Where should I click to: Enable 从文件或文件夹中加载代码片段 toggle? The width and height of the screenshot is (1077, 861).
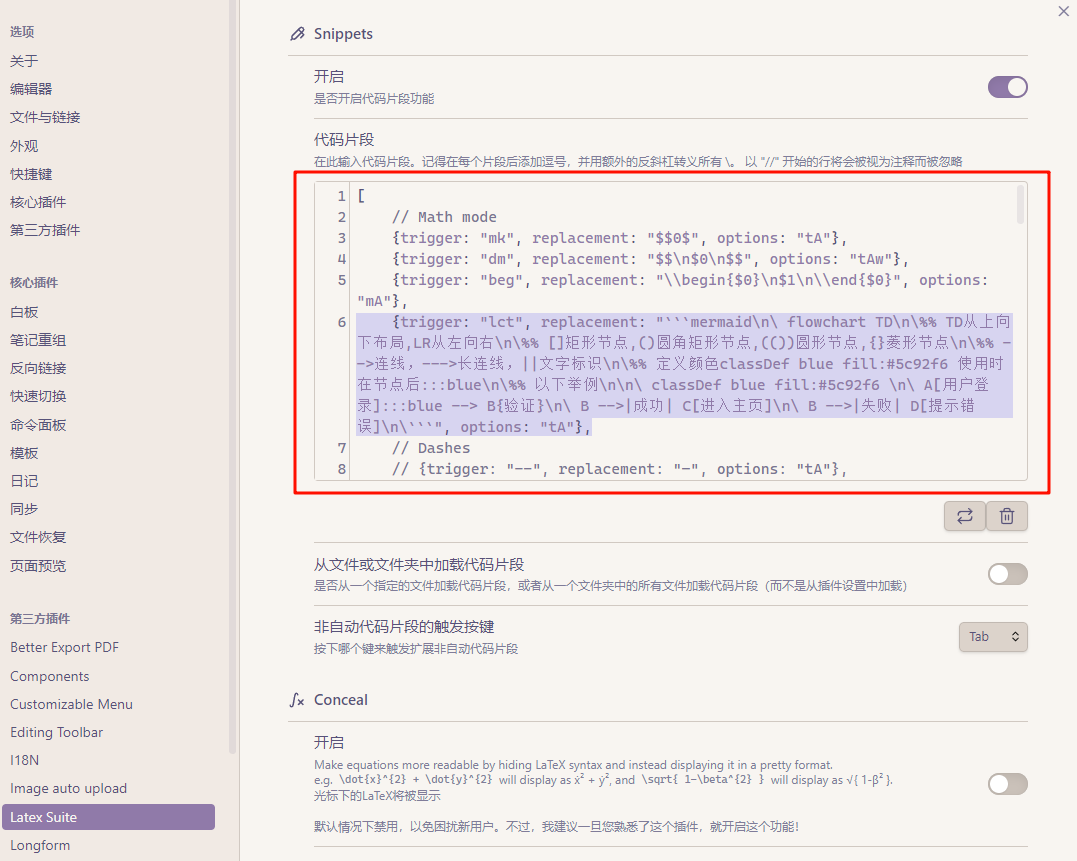(1007, 573)
